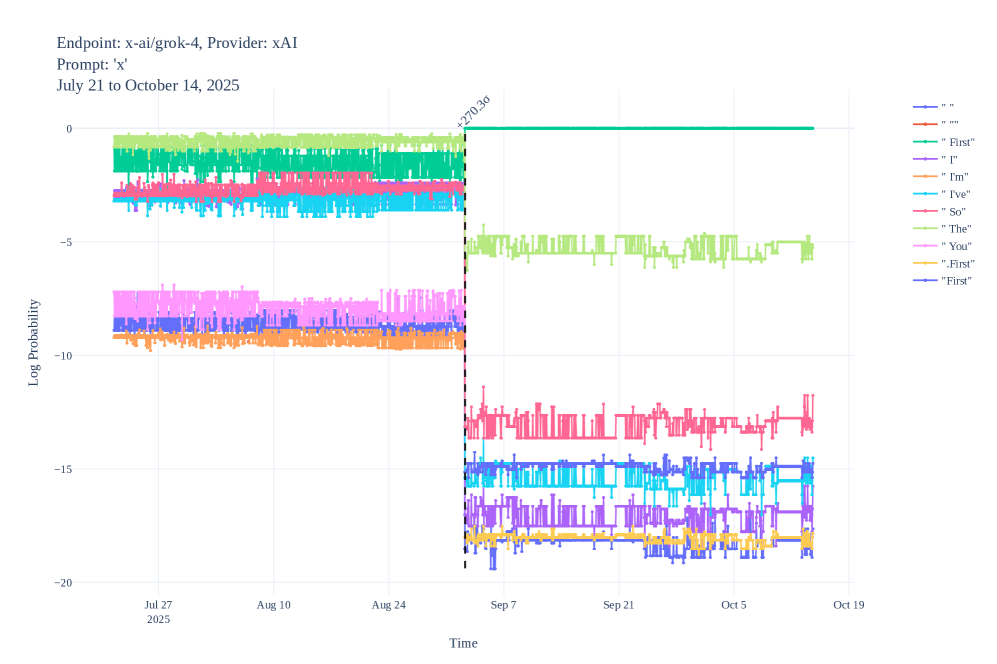This screenshot has height=664, width=997.
Task: Click the y-axis tick label 0
Action: pyautogui.click(x=69, y=129)
